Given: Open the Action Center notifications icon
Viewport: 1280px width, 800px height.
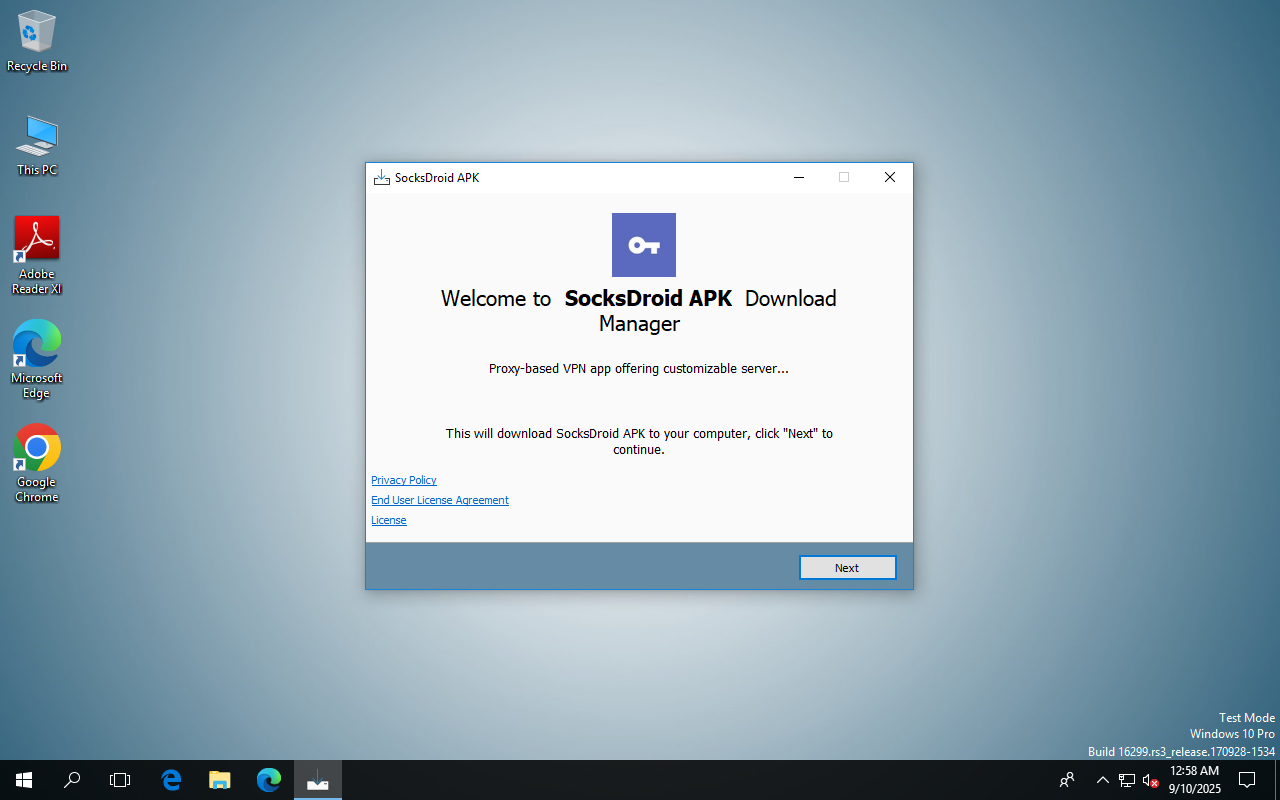Looking at the screenshot, I should [x=1247, y=780].
